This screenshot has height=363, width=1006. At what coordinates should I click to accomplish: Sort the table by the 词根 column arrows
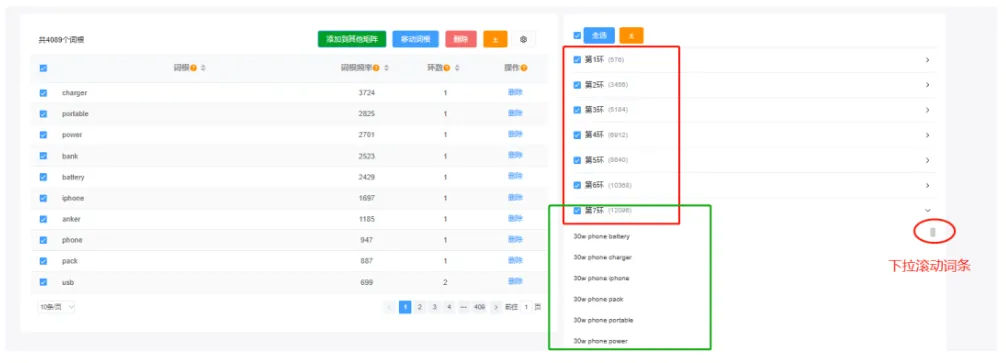coord(203,67)
